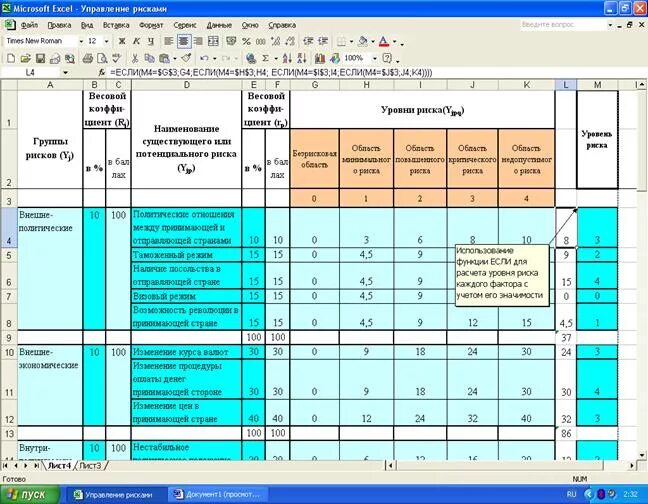
Task: Open Print Preview
Action: point(102,58)
